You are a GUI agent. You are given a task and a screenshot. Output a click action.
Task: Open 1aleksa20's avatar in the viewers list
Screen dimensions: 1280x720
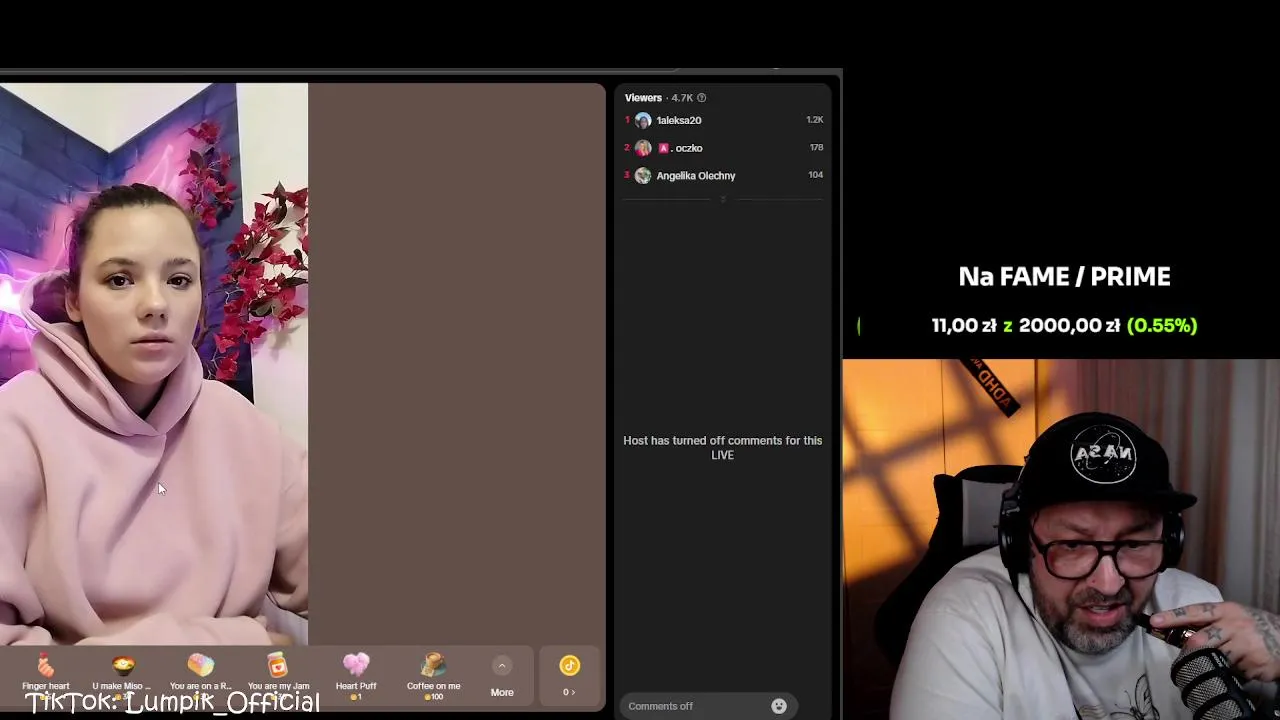(643, 120)
